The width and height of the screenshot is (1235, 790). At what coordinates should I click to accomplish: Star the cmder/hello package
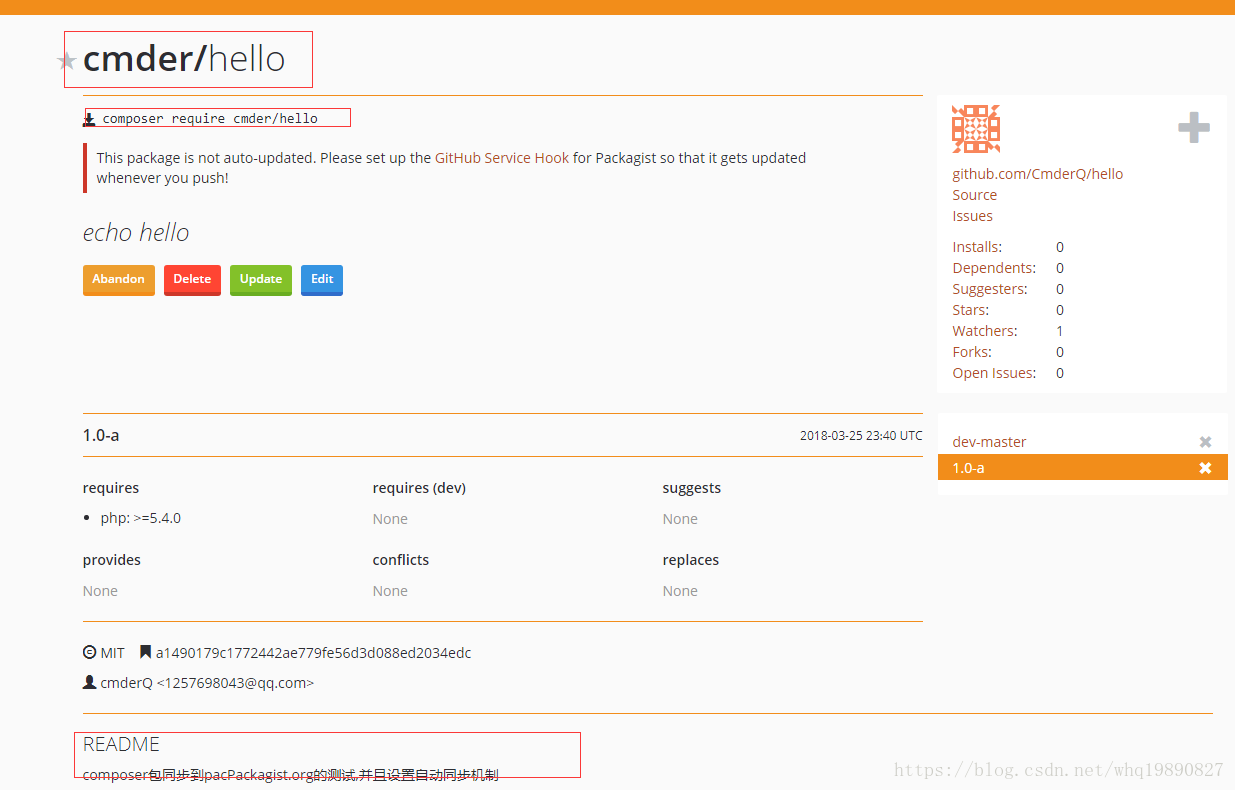pyautogui.click(x=67, y=62)
